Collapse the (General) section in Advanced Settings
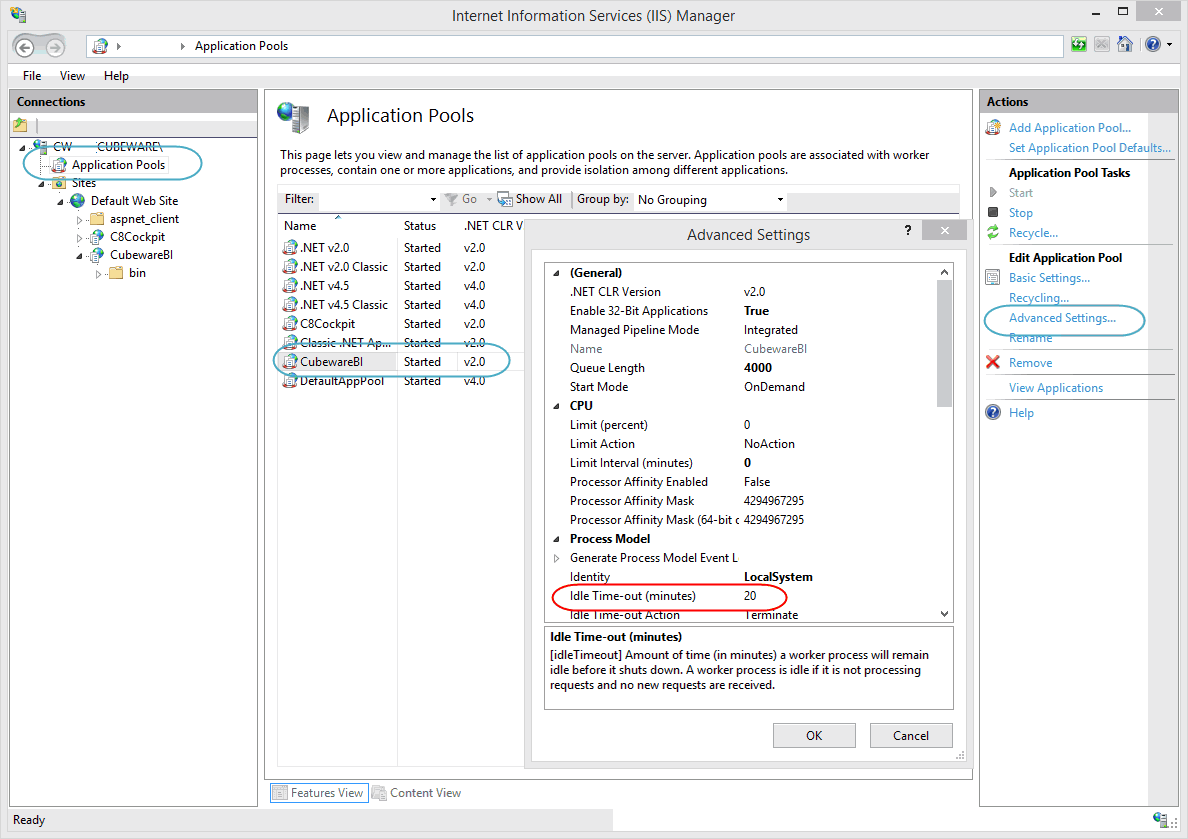The width and height of the screenshot is (1188, 839). [556, 274]
